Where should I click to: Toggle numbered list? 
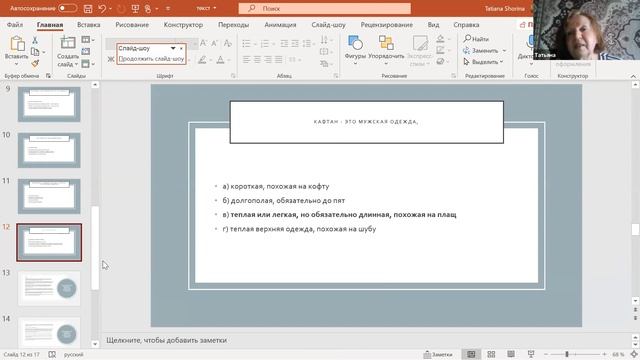click(264, 43)
